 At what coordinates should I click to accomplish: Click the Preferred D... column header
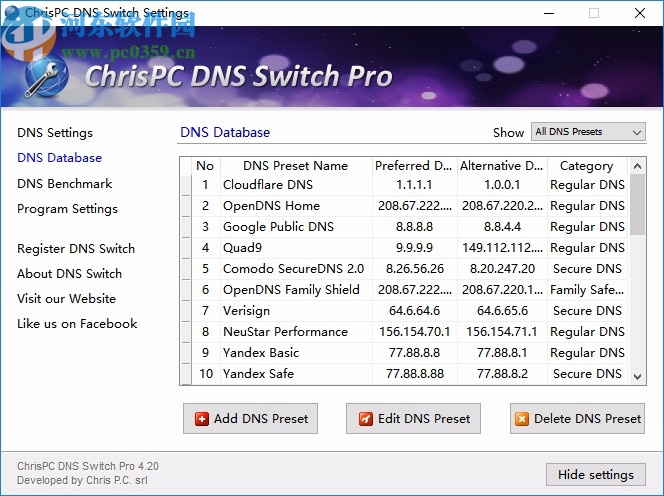(x=414, y=166)
